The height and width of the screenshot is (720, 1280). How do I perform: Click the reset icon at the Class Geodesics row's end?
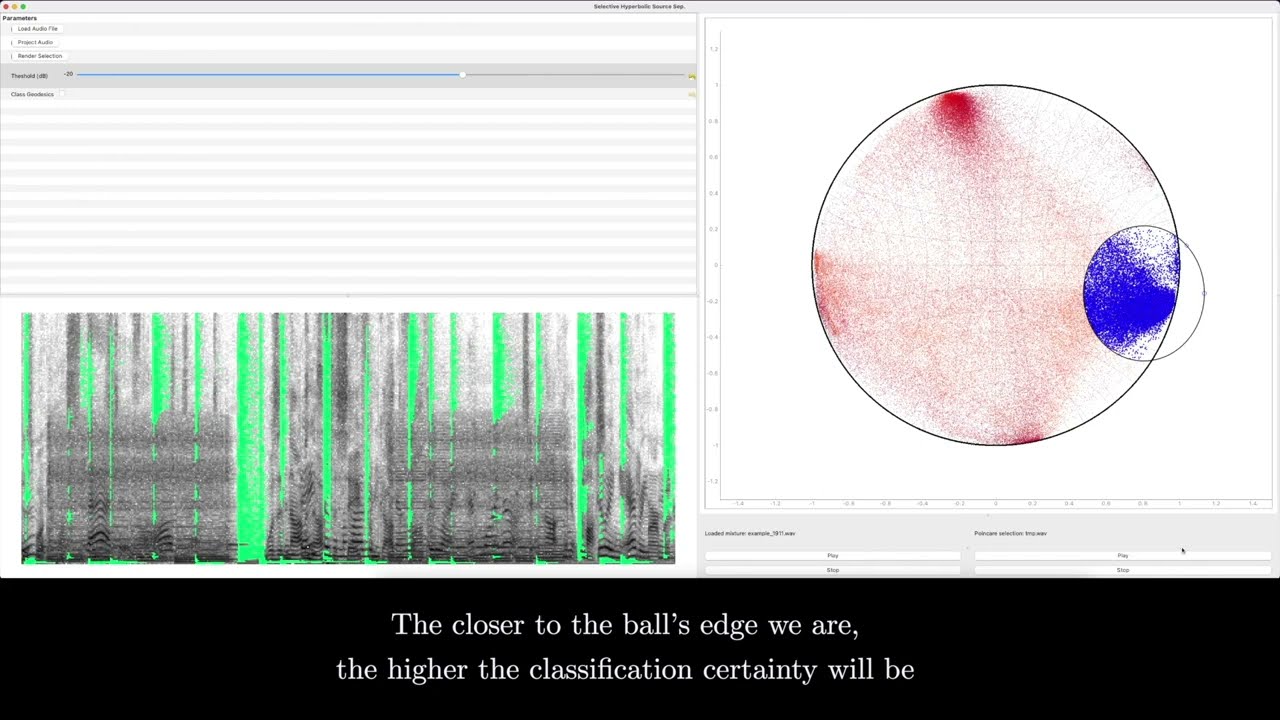click(692, 94)
